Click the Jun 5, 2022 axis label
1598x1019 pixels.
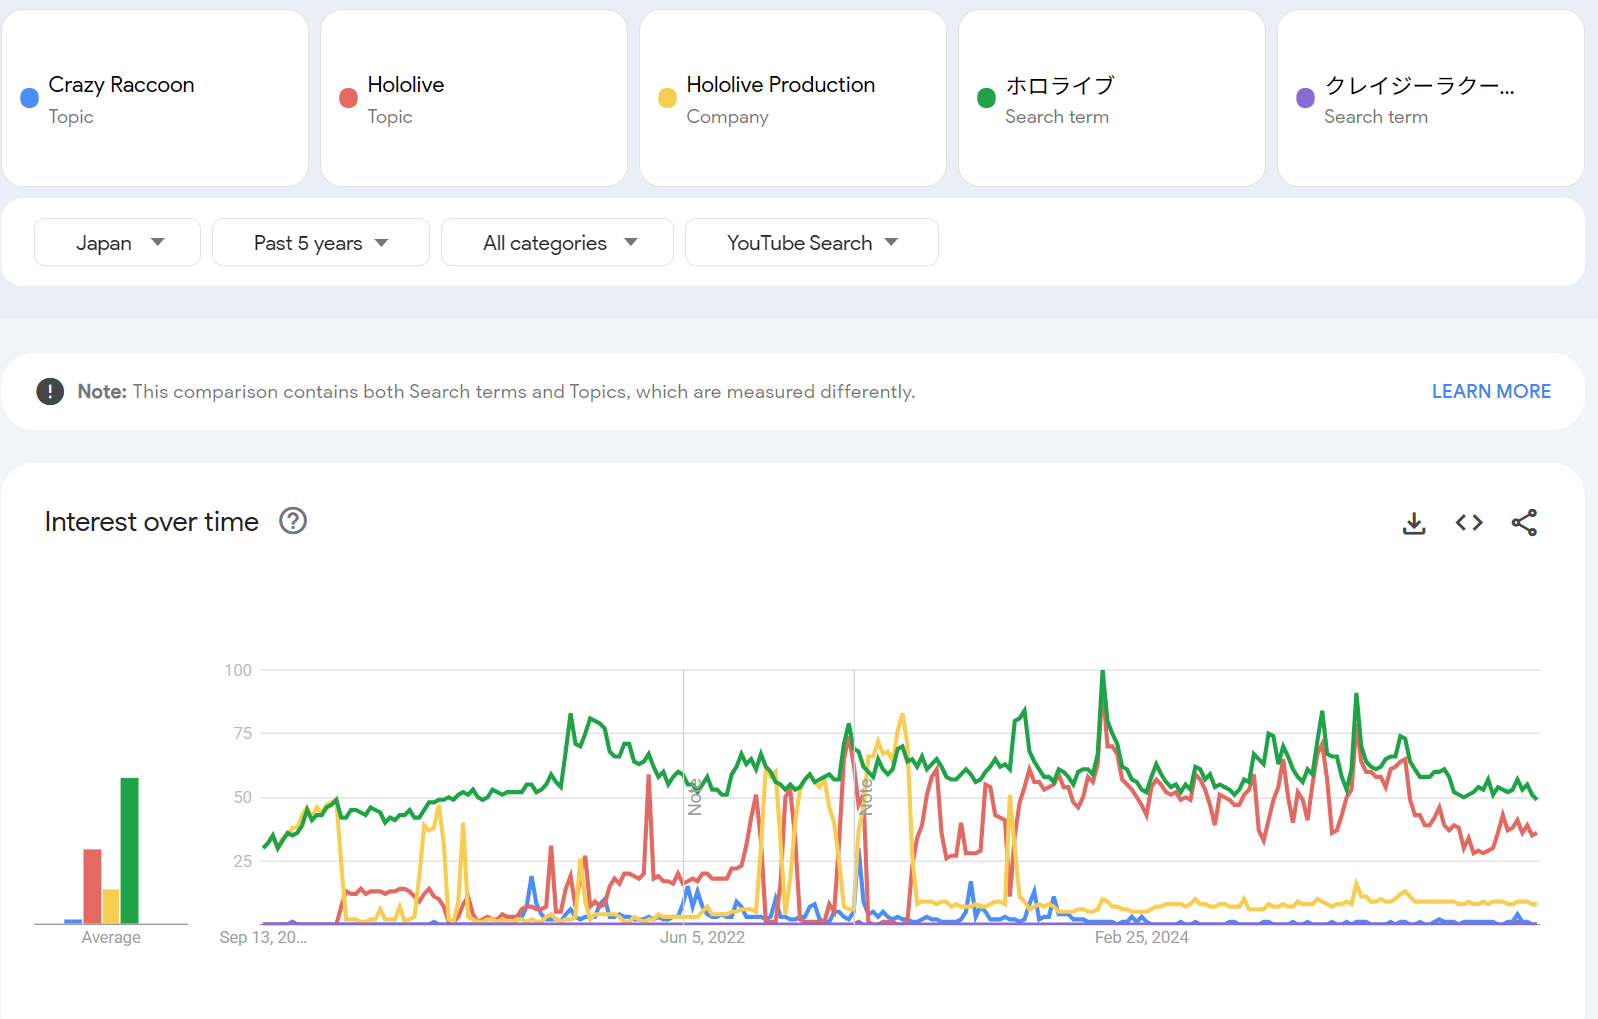[x=702, y=937]
